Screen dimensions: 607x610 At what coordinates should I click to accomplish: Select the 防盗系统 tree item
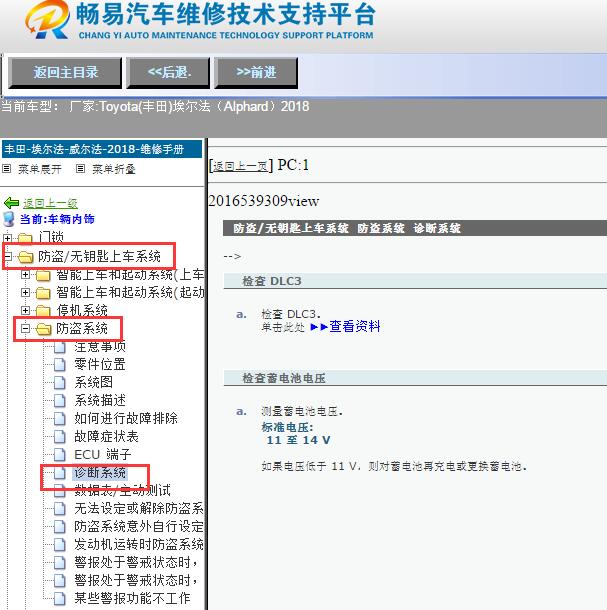[x=82, y=328]
